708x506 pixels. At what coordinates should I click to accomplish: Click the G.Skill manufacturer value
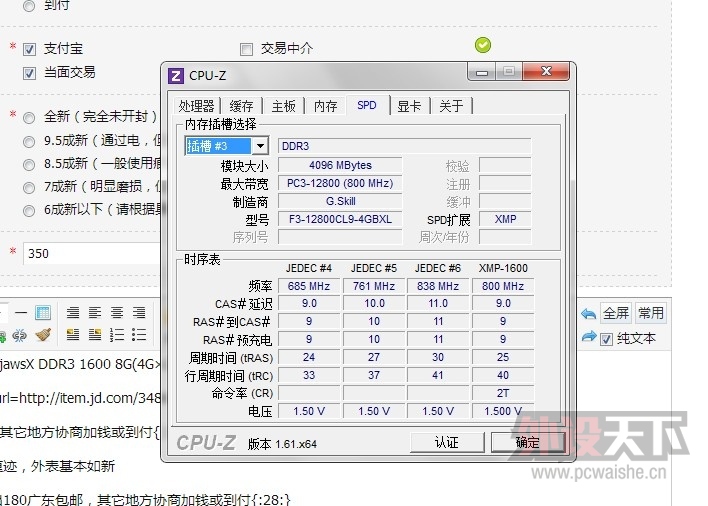340,201
